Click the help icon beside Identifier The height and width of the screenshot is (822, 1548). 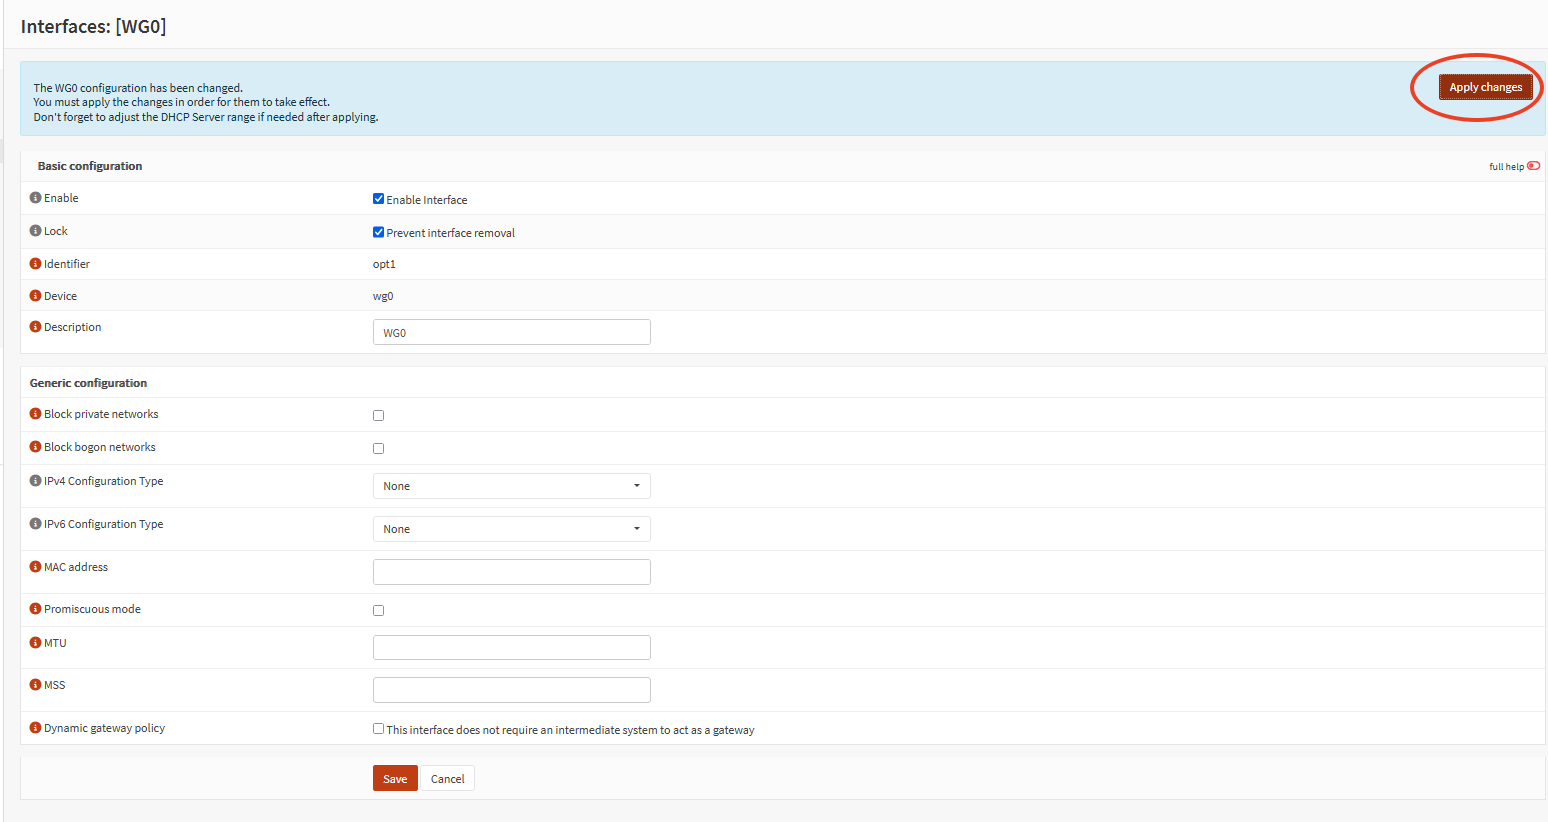click(x=36, y=264)
